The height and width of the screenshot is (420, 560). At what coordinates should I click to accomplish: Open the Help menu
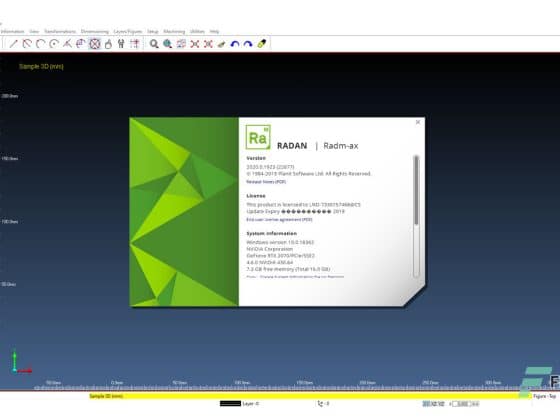pos(214,31)
